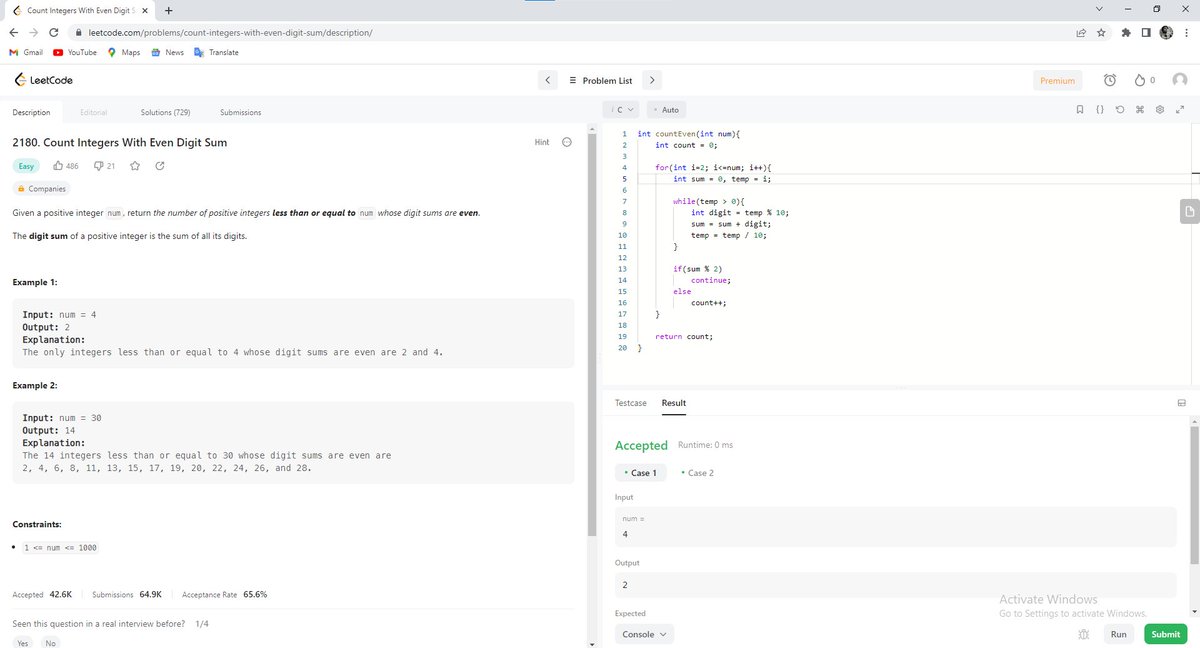Switch to the Description tab
The height and width of the screenshot is (648, 1200).
click(31, 112)
